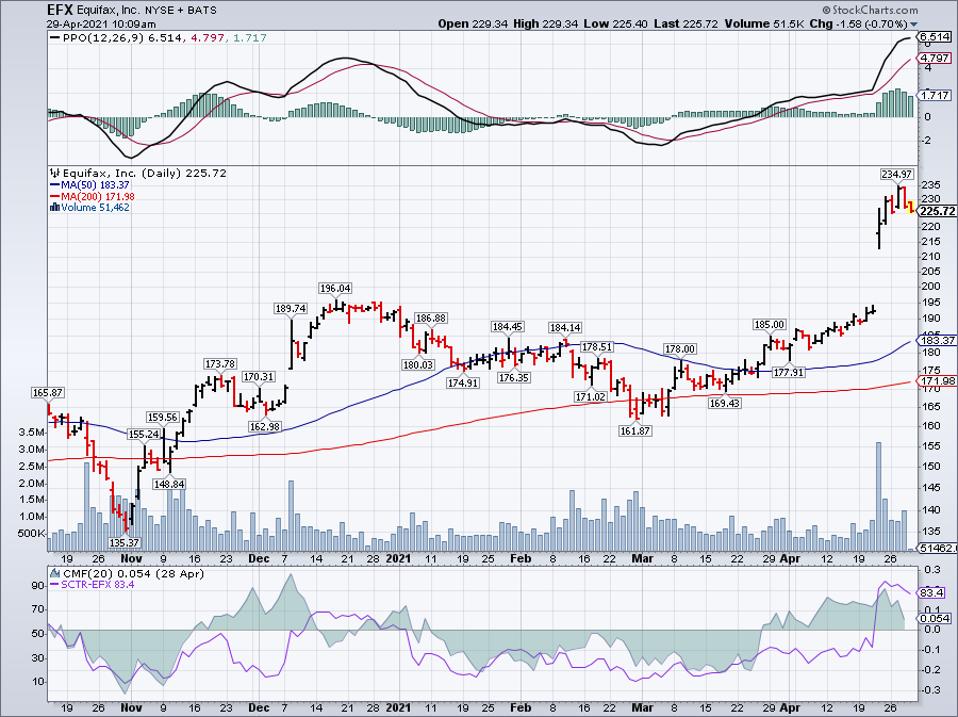Click the 3.5M volume axis label

coord(32,432)
